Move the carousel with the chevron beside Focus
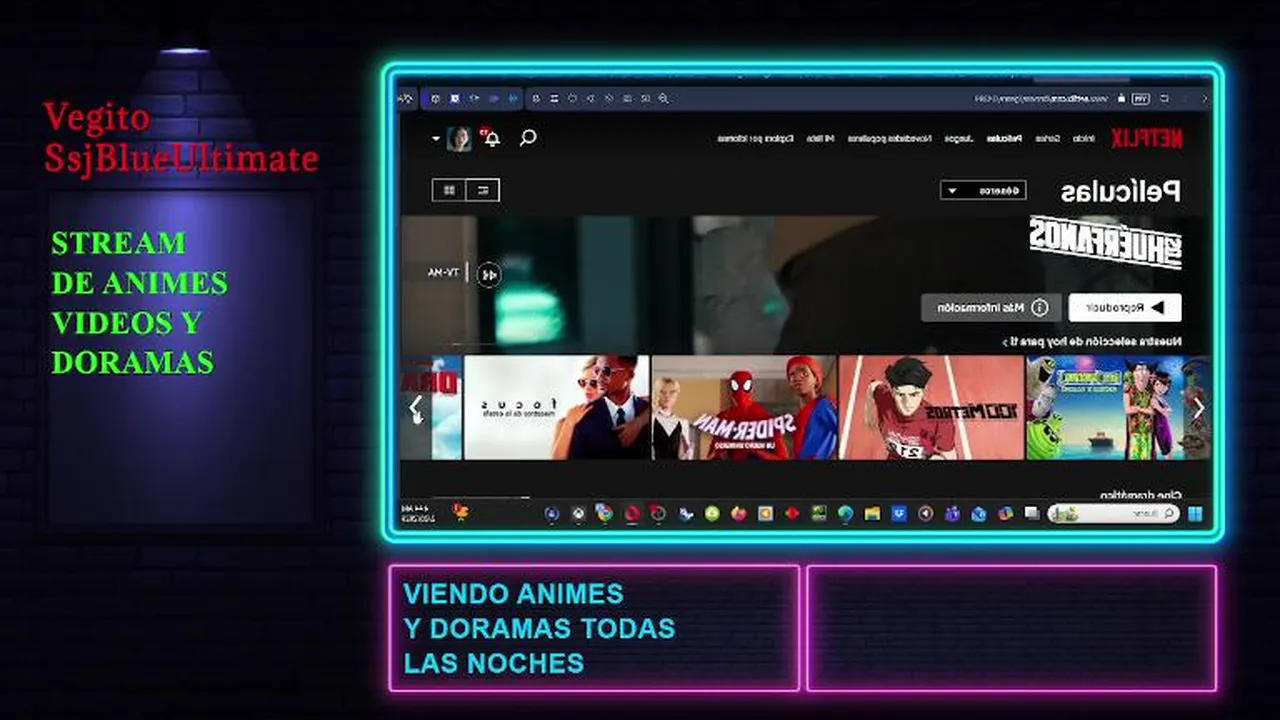 click(416, 408)
